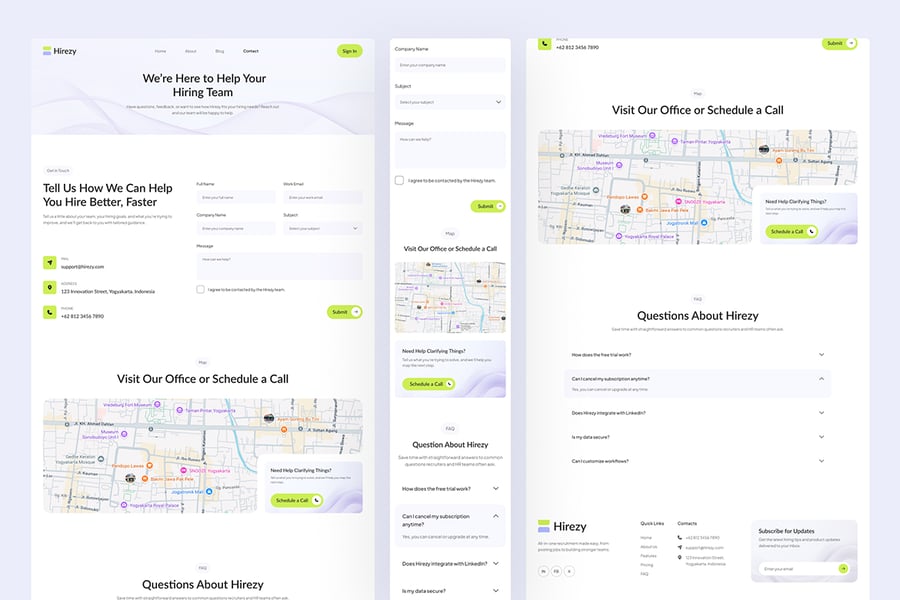The height and width of the screenshot is (600, 900).
Task: Click the green phone icon beside +62 number
Action: point(50,312)
